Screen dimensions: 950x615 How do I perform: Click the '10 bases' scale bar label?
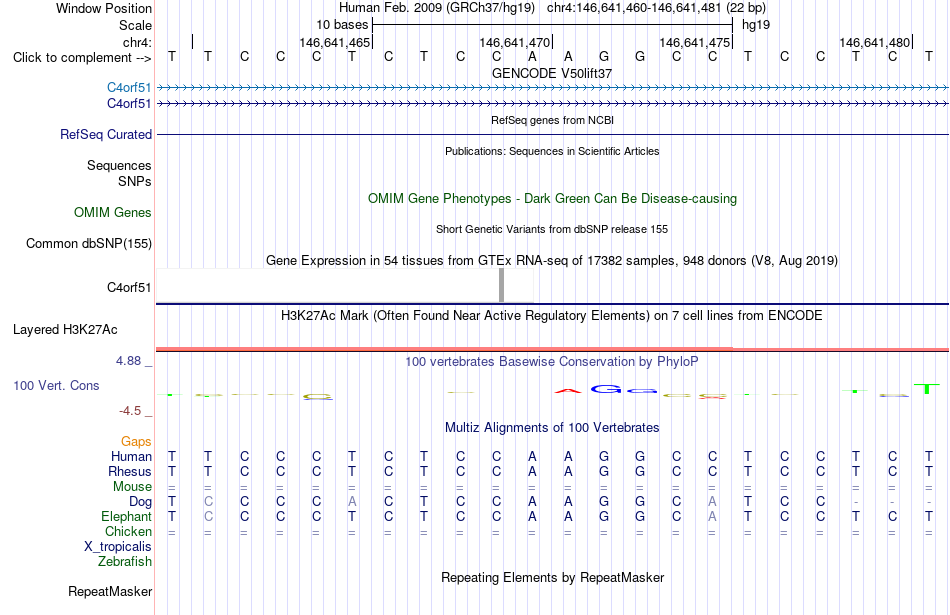(x=342, y=25)
